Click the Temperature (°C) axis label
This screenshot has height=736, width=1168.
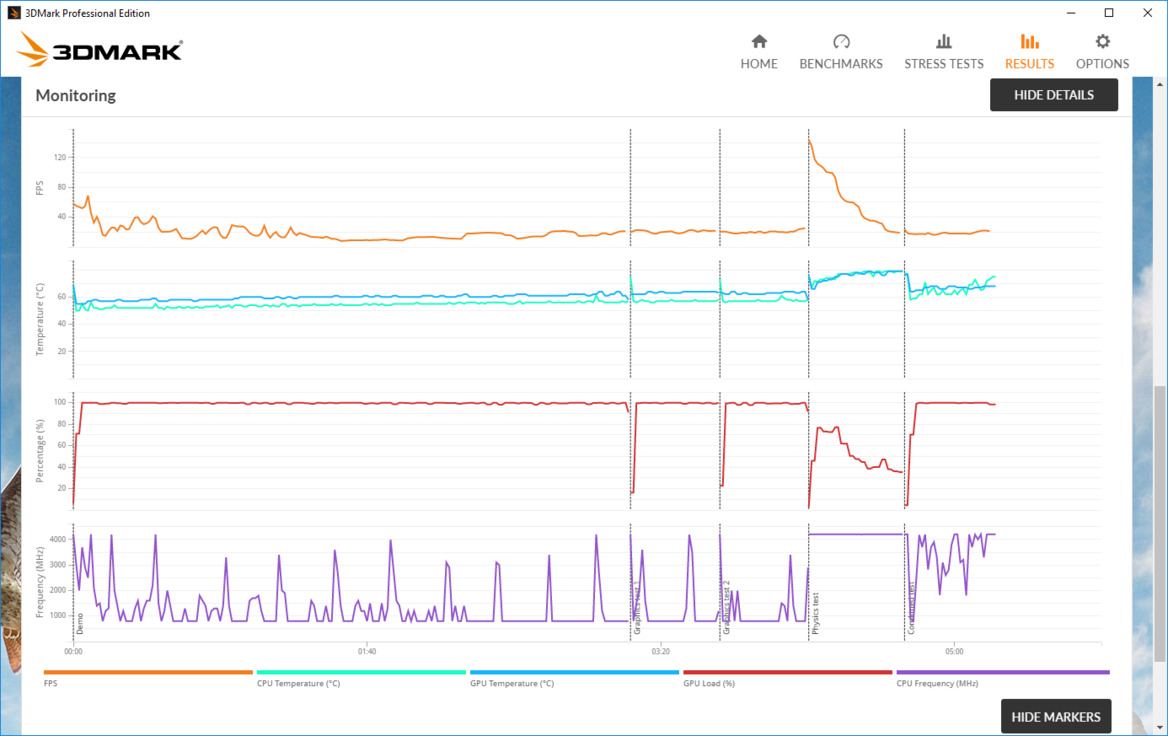point(39,319)
